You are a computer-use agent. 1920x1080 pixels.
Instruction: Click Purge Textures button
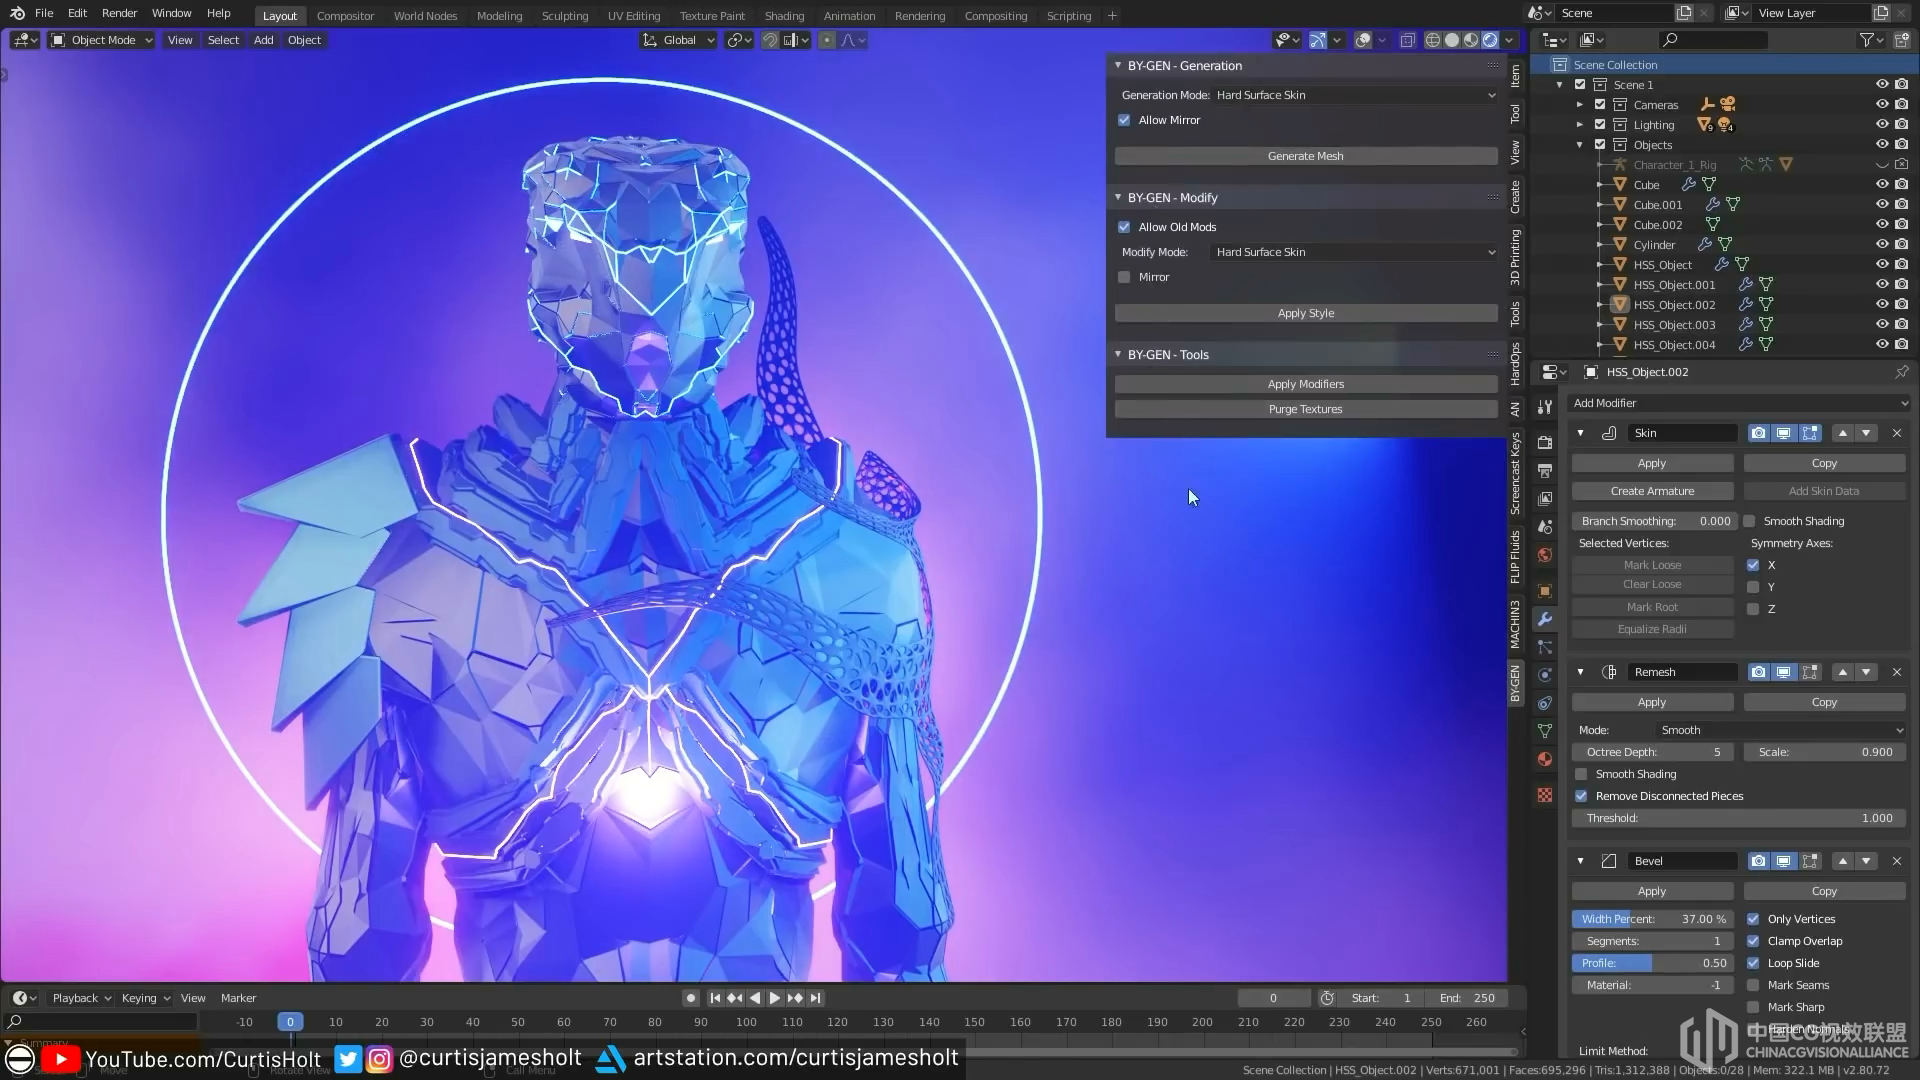click(1306, 409)
